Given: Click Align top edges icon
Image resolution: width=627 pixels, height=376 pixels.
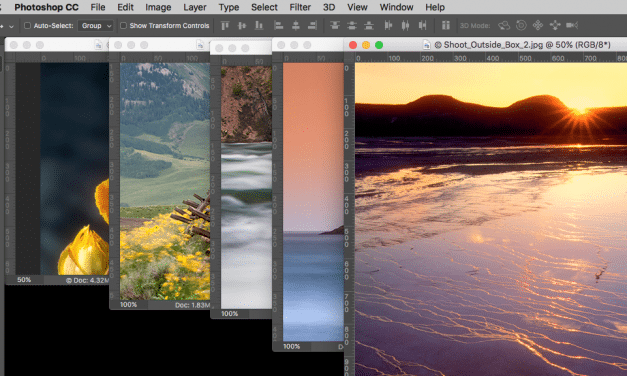Looking at the screenshot, I should coord(225,26).
